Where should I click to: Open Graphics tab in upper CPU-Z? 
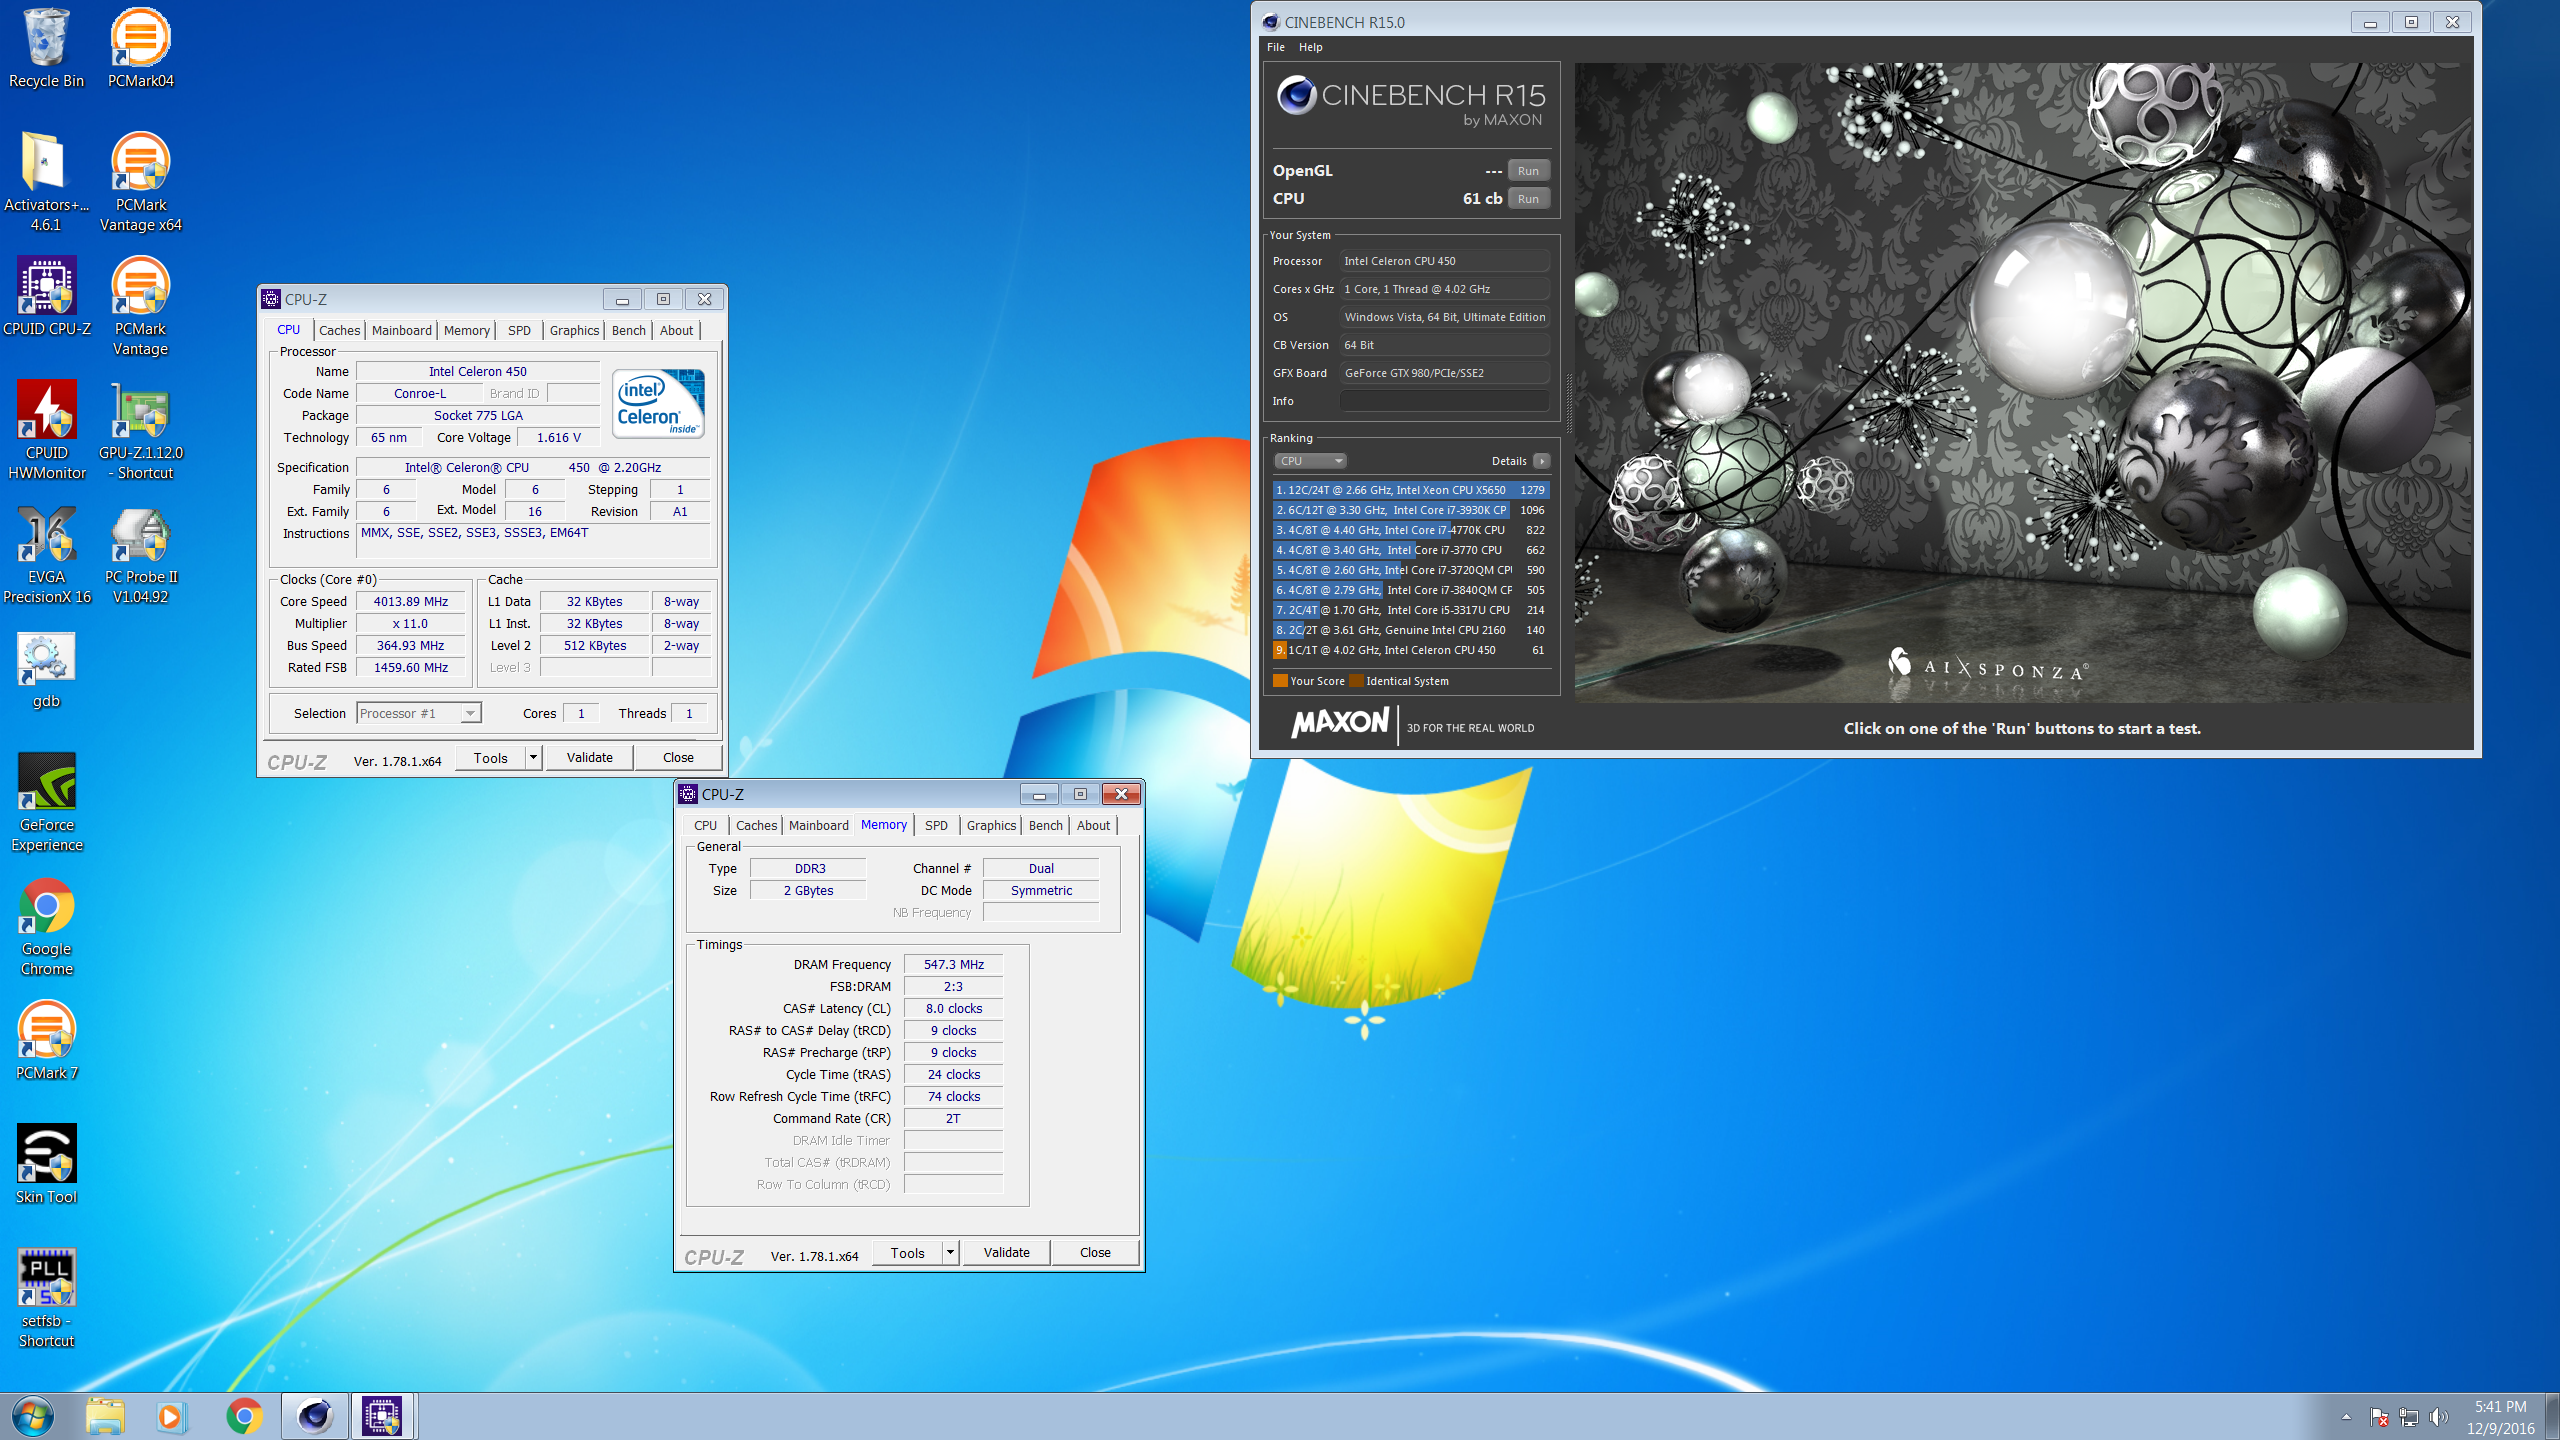pyautogui.click(x=574, y=330)
